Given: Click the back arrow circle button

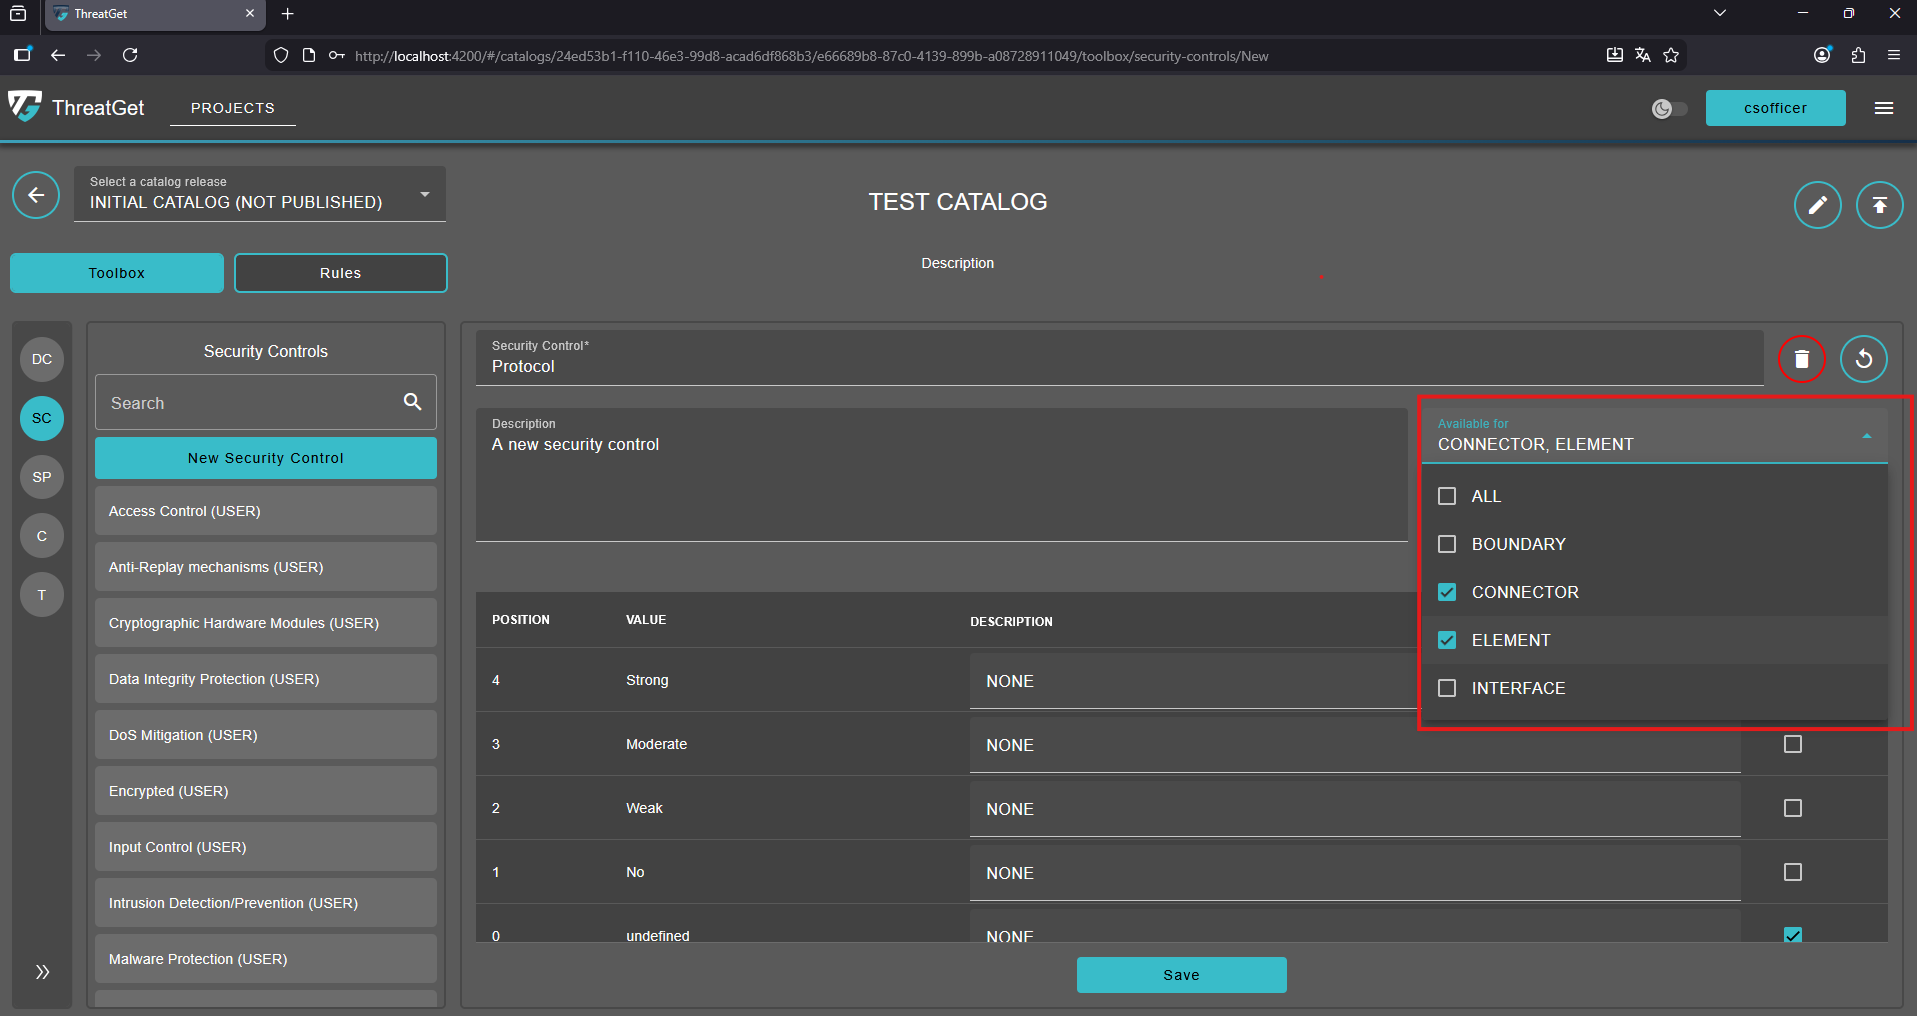Looking at the screenshot, I should (x=36, y=195).
